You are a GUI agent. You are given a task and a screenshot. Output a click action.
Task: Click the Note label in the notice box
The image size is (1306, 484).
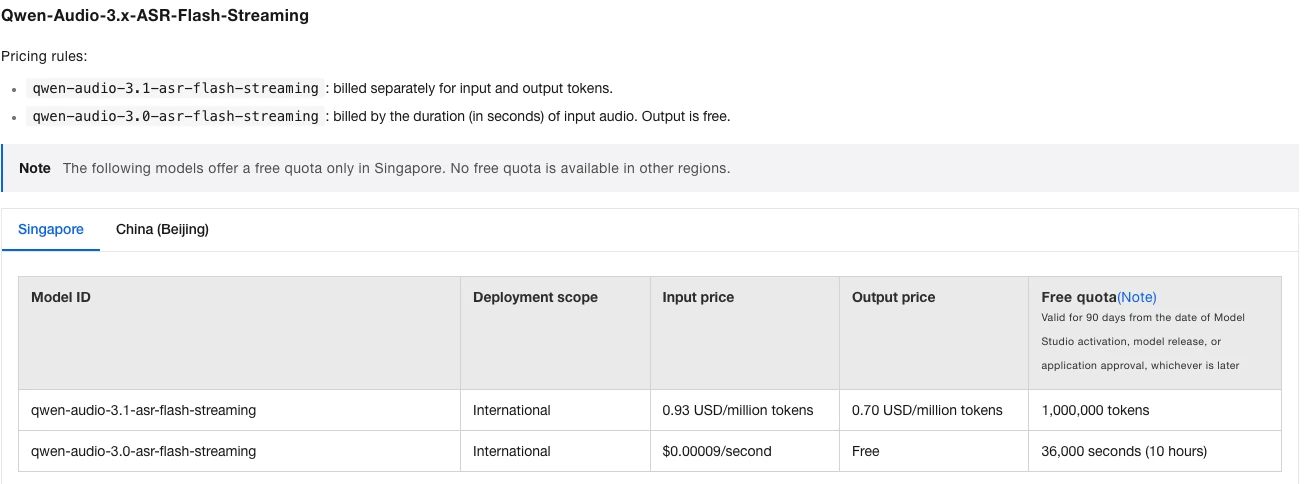coord(35,168)
